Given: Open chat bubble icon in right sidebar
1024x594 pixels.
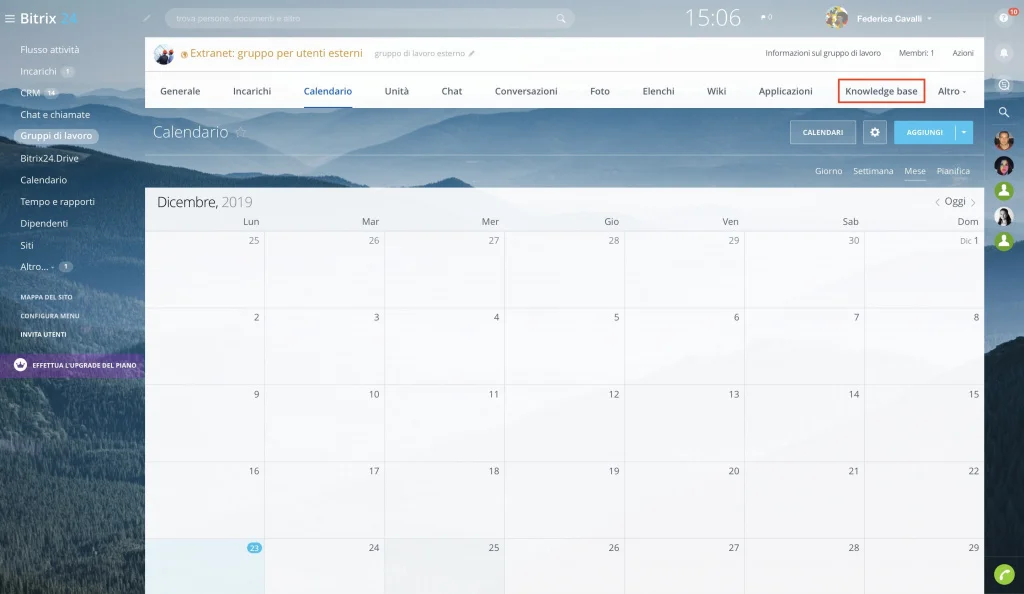Looking at the screenshot, I should [x=1004, y=84].
